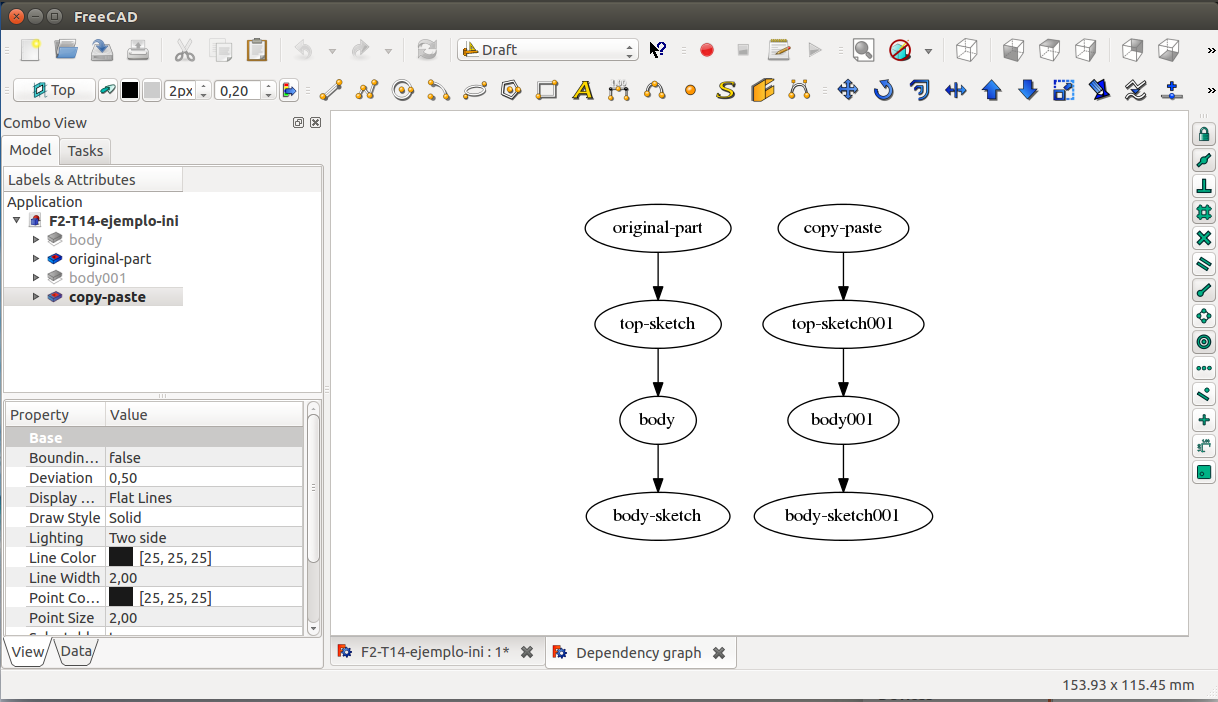This screenshot has height=702, width=1218.
Task: Toggle the snap lock button
Action: 1204,134
